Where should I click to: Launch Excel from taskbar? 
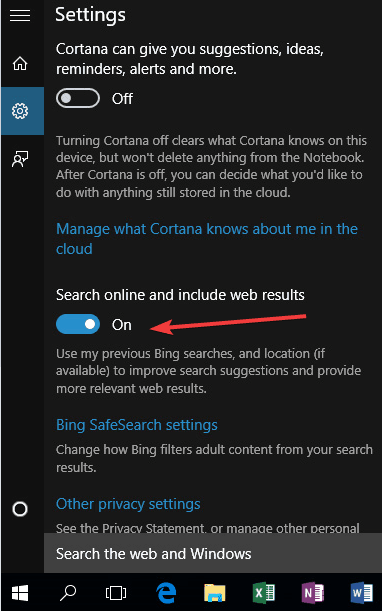click(264, 593)
